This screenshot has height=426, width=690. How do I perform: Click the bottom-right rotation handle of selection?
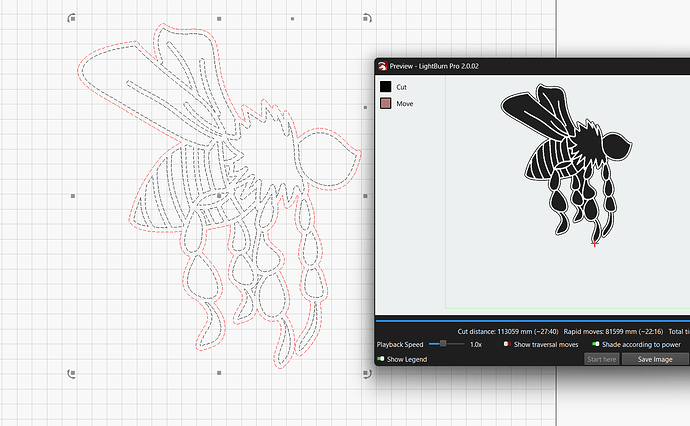[x=367, y=374]
